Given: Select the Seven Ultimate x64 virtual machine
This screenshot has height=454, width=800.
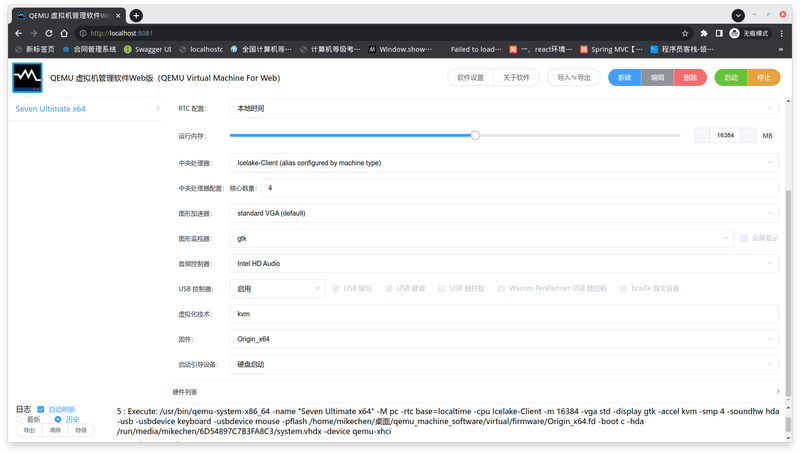Looking at the screenshot, I should [51, 109].
